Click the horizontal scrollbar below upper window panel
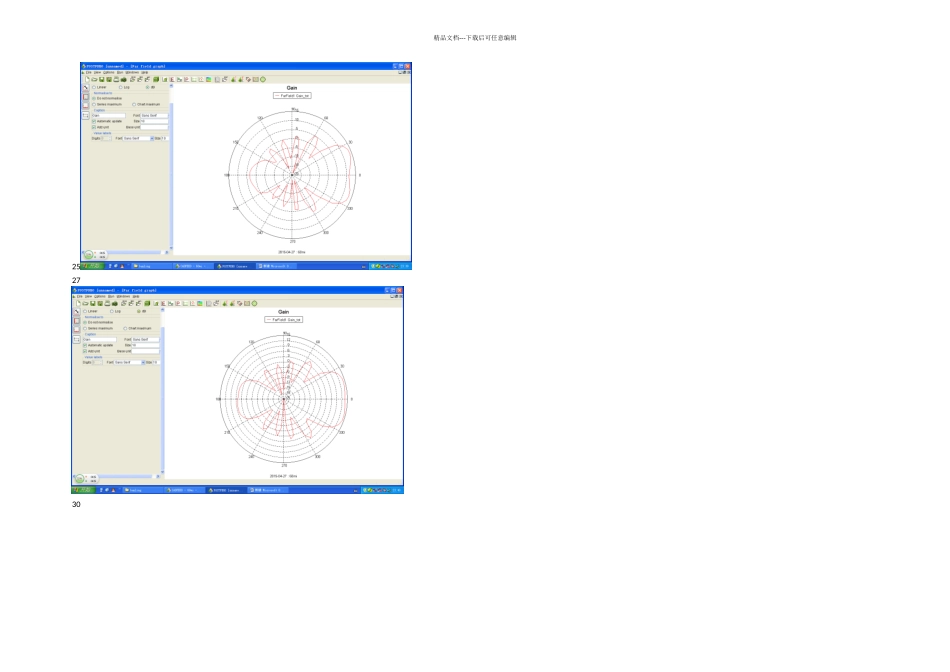 click(x=137, y=252)
